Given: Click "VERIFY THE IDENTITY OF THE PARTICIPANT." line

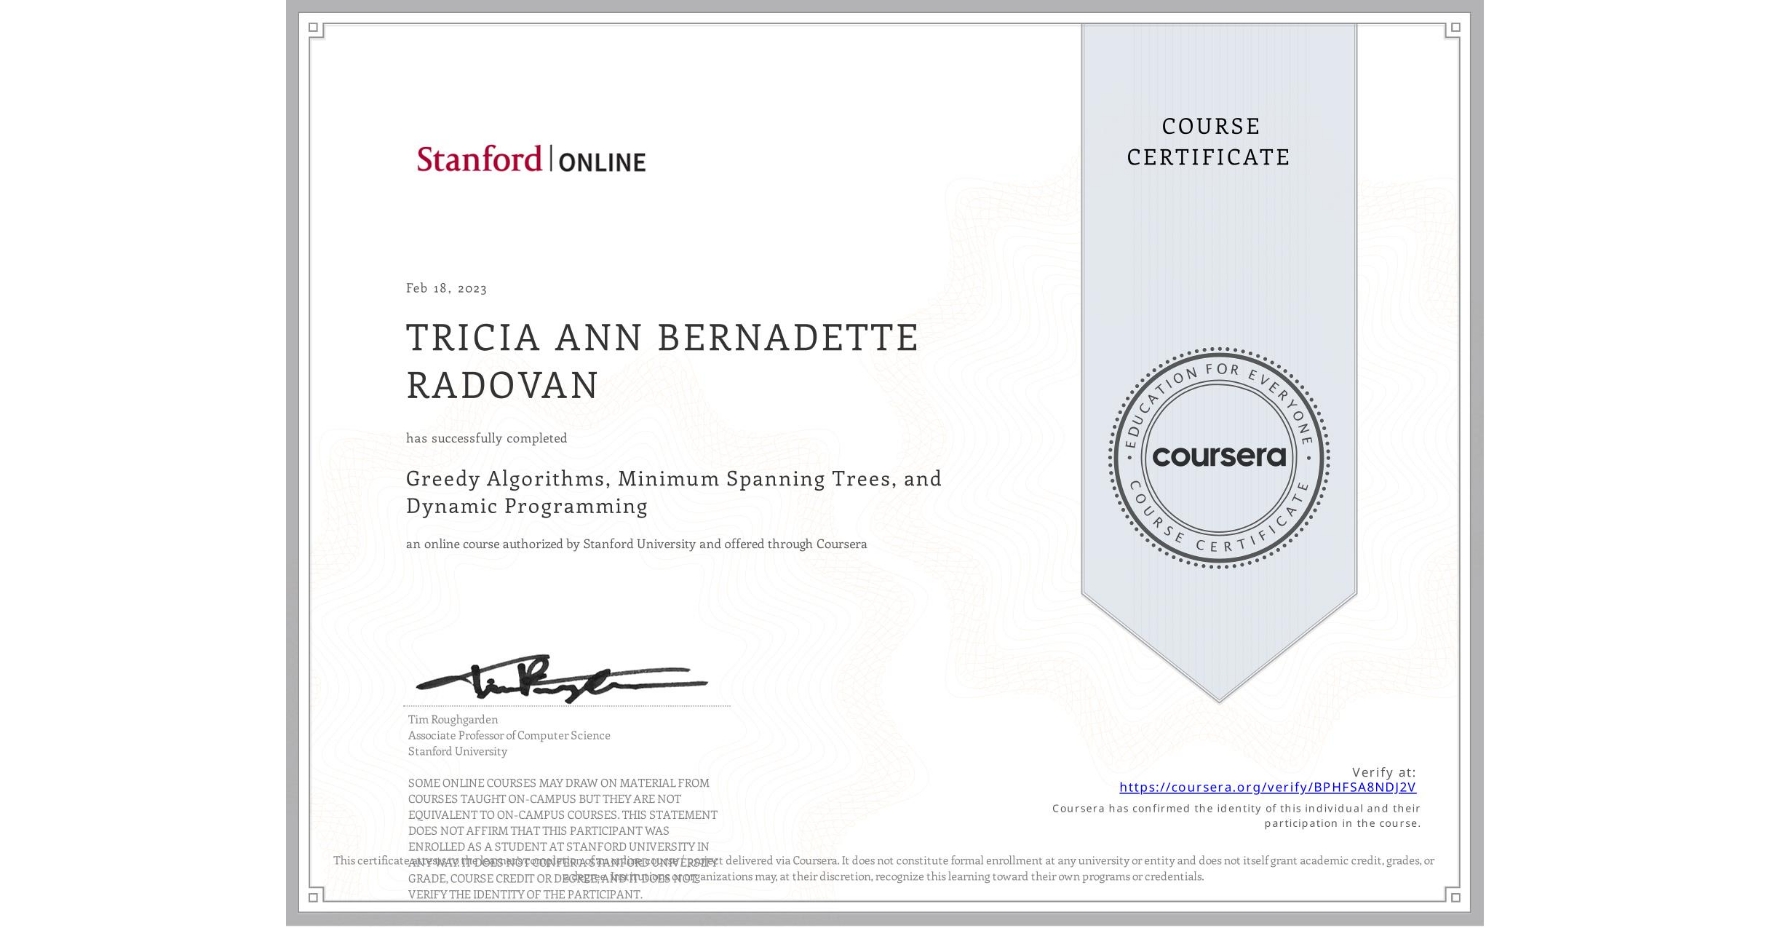Looking at the screenshot, I should pos(525,895).
